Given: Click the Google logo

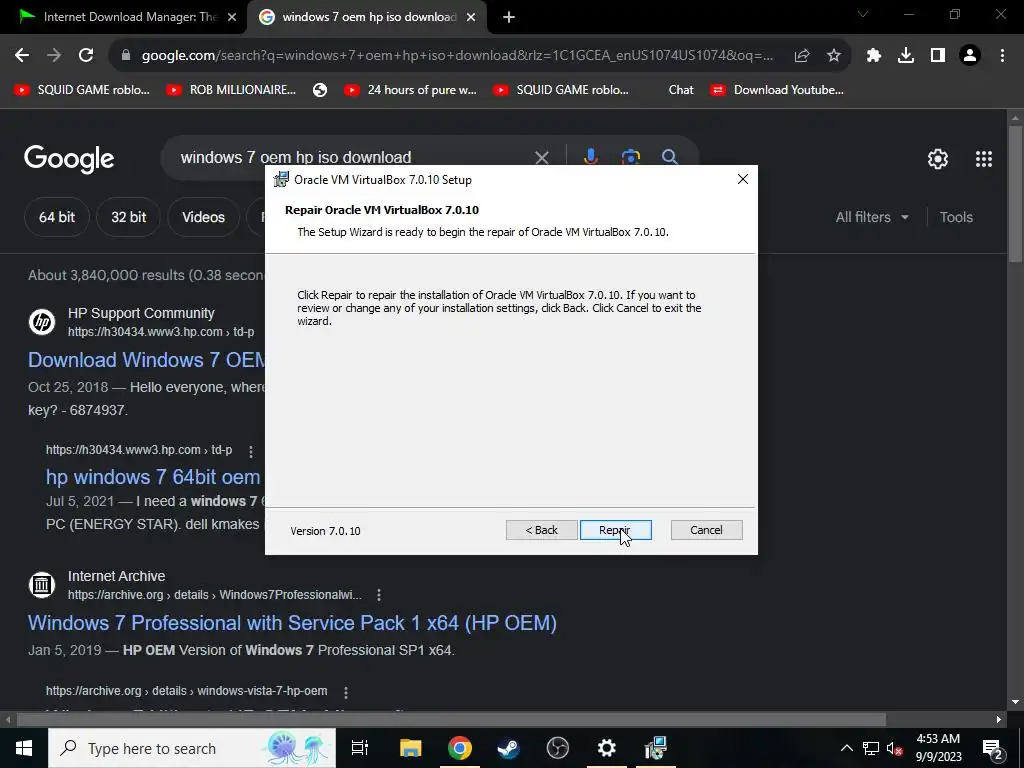Looking at the screenshot, I should pos(69,159).
